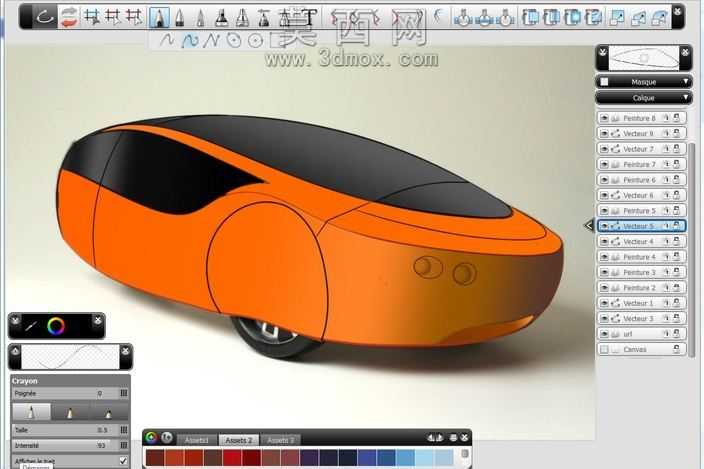Select the Vecteur 1 layer
The width and height of the screenshot is (704, 469).
coord(642,303)
